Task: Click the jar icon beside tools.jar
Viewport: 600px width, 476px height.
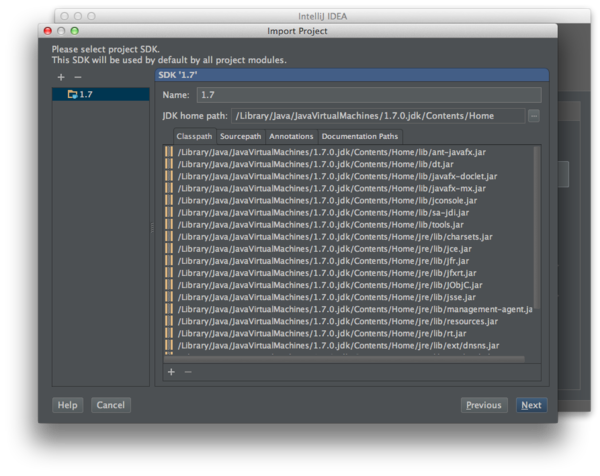Action: [x=169, y=224]
